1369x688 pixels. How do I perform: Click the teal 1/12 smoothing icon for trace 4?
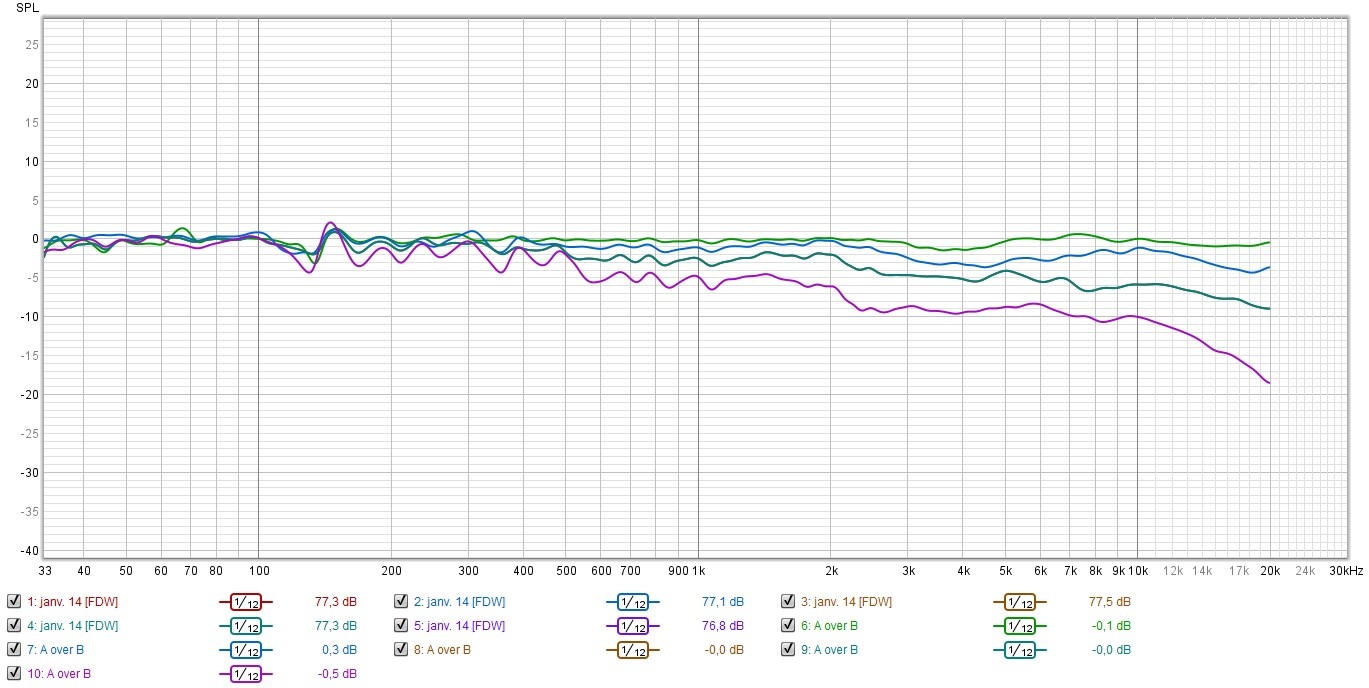pos(245,626)
